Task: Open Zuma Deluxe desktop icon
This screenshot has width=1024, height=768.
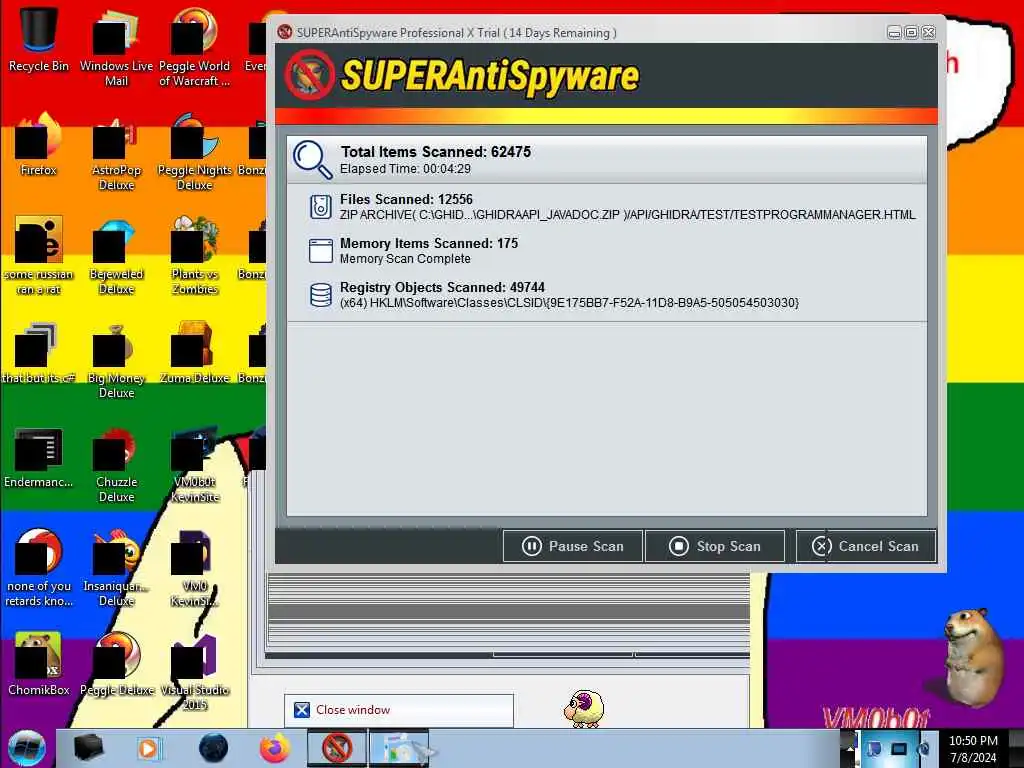Action: [194, 353]
